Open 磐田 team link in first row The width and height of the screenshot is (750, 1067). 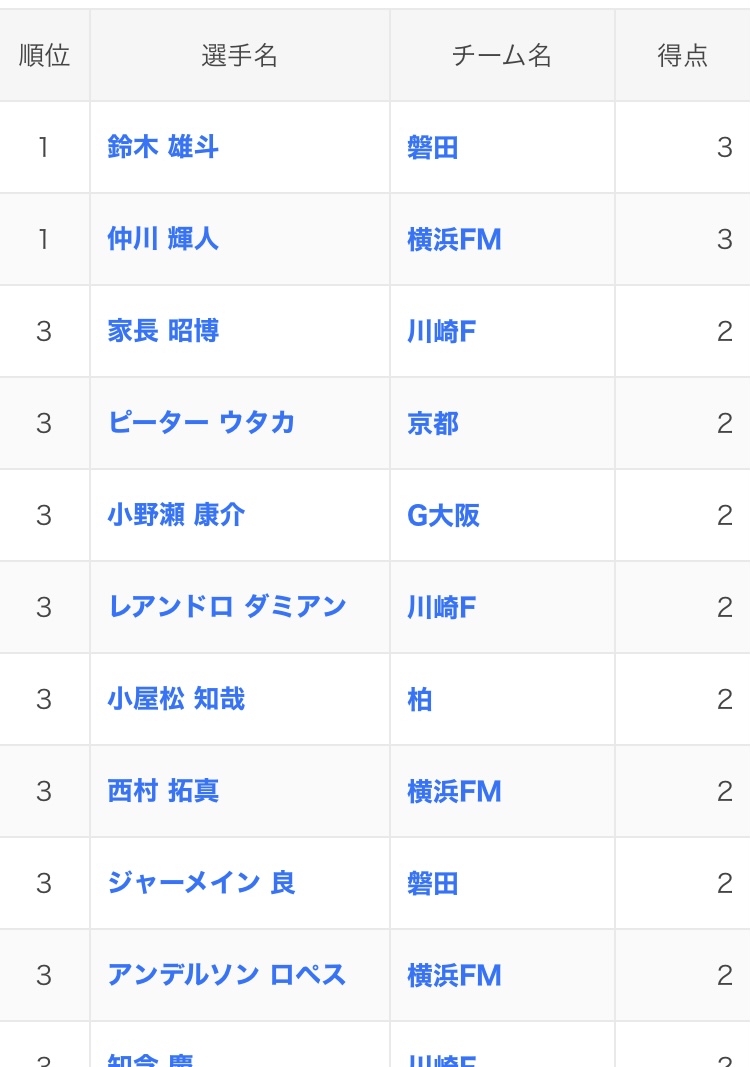433,147
